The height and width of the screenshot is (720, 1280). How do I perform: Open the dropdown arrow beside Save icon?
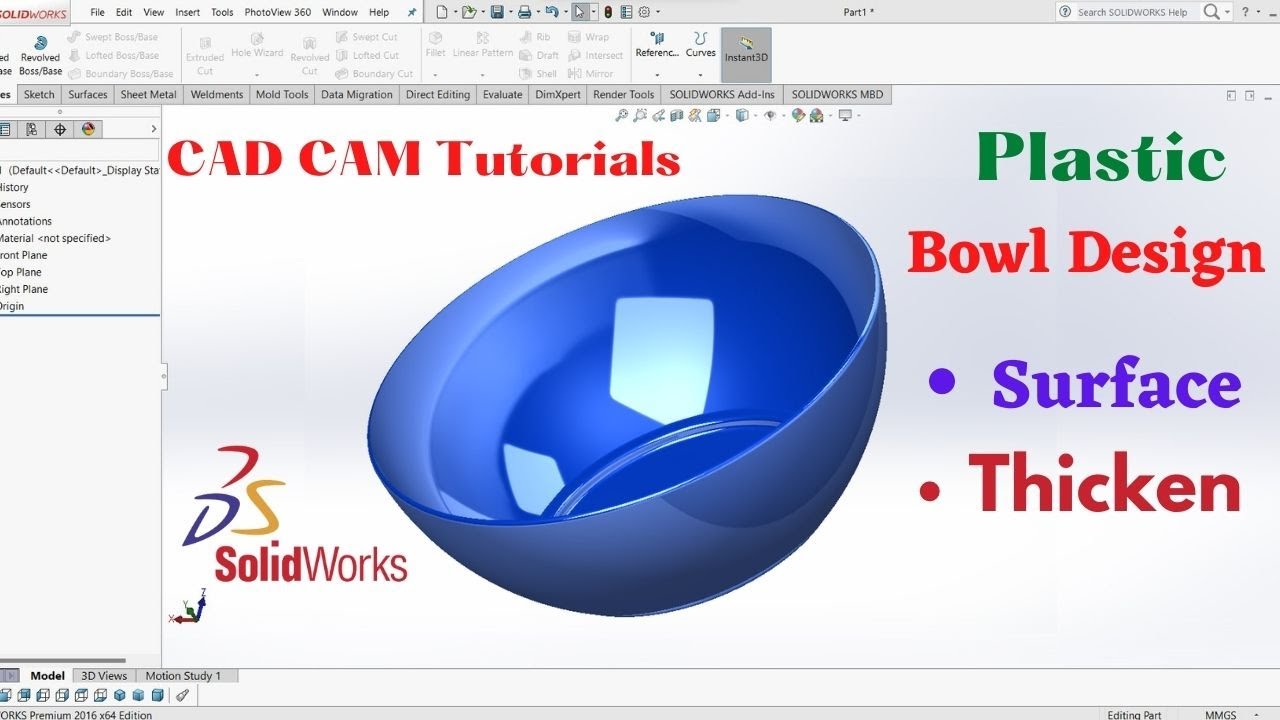(x=509, y=12)
